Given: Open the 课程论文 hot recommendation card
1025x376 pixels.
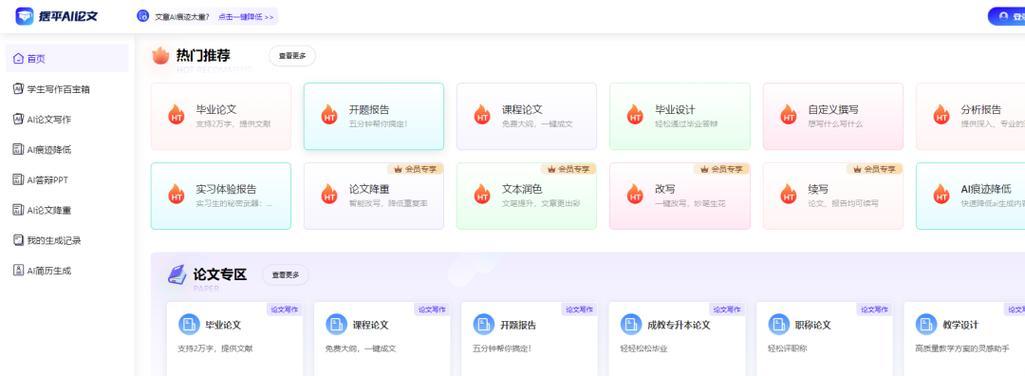Looking at the screenshot, I should tap(527, 116).
